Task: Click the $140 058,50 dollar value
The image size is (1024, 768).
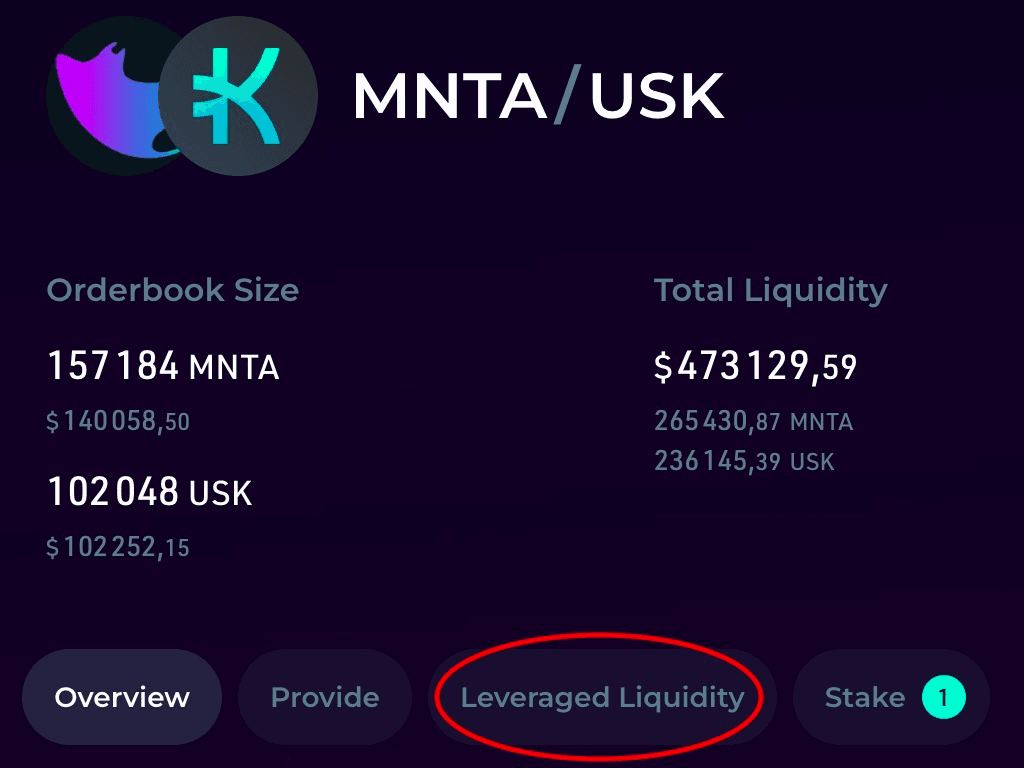Action: coord(118,421)
